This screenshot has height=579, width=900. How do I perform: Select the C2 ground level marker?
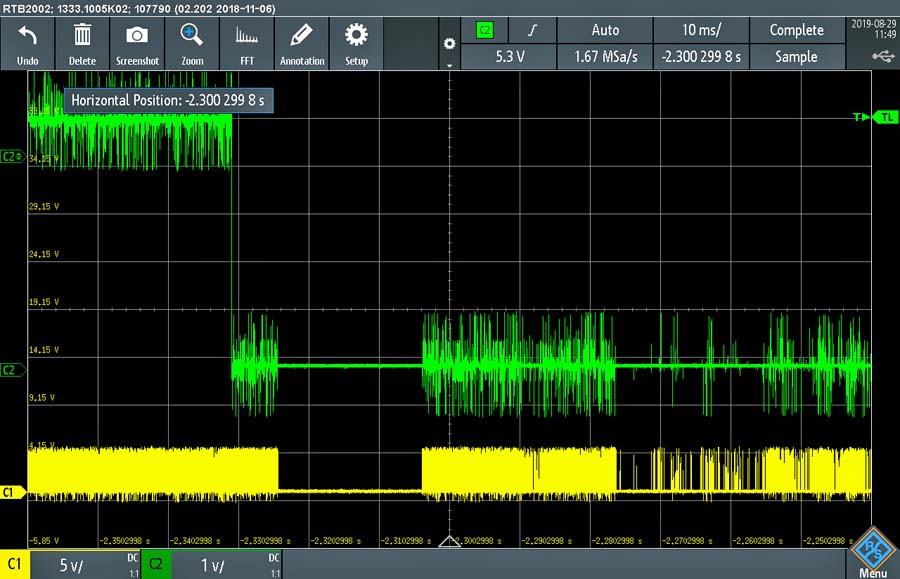(x=13, y=370)
